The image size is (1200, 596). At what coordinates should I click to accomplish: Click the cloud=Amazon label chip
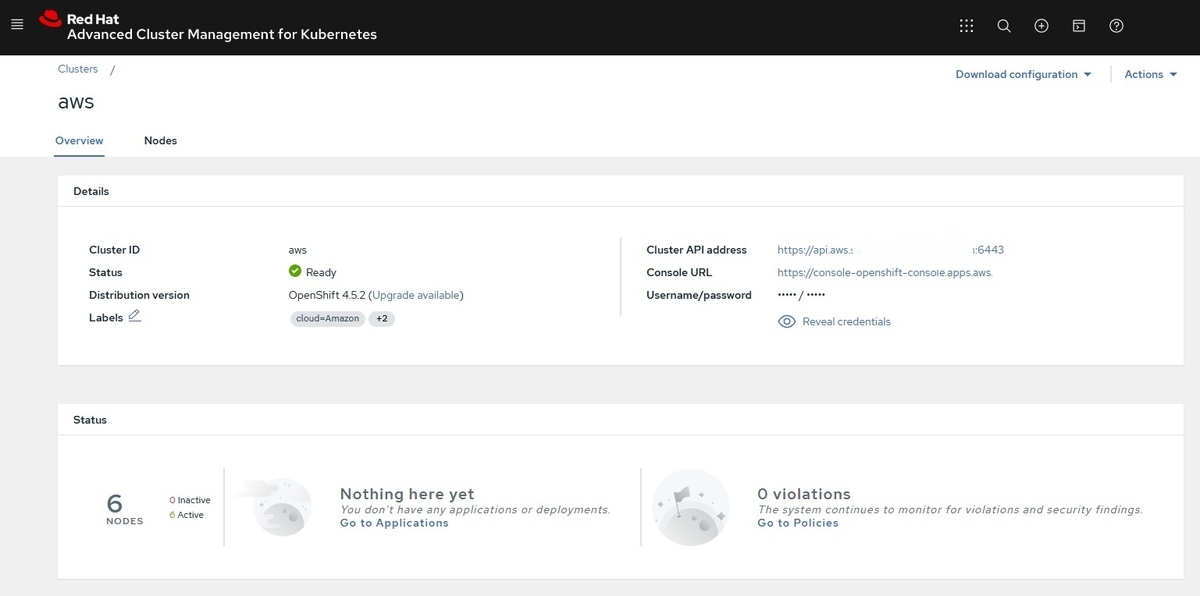coord(327,318)
